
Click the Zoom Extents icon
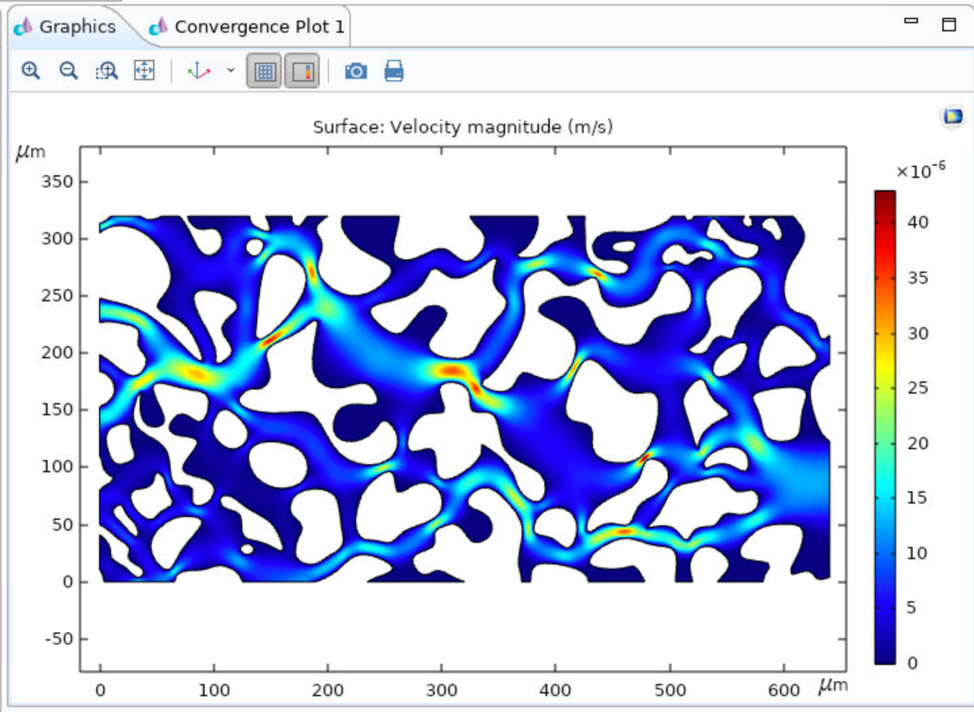pyautogui.click(x=144, y=71)
